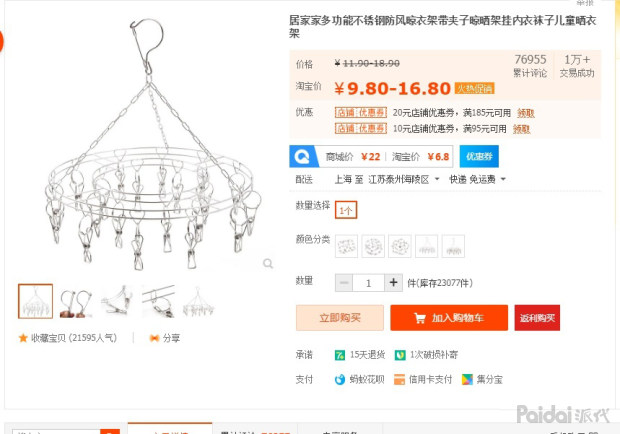The width and height of the screenshot is (620, 434).
Task: Choose the first color classification swatch
Action: [346, 246]
